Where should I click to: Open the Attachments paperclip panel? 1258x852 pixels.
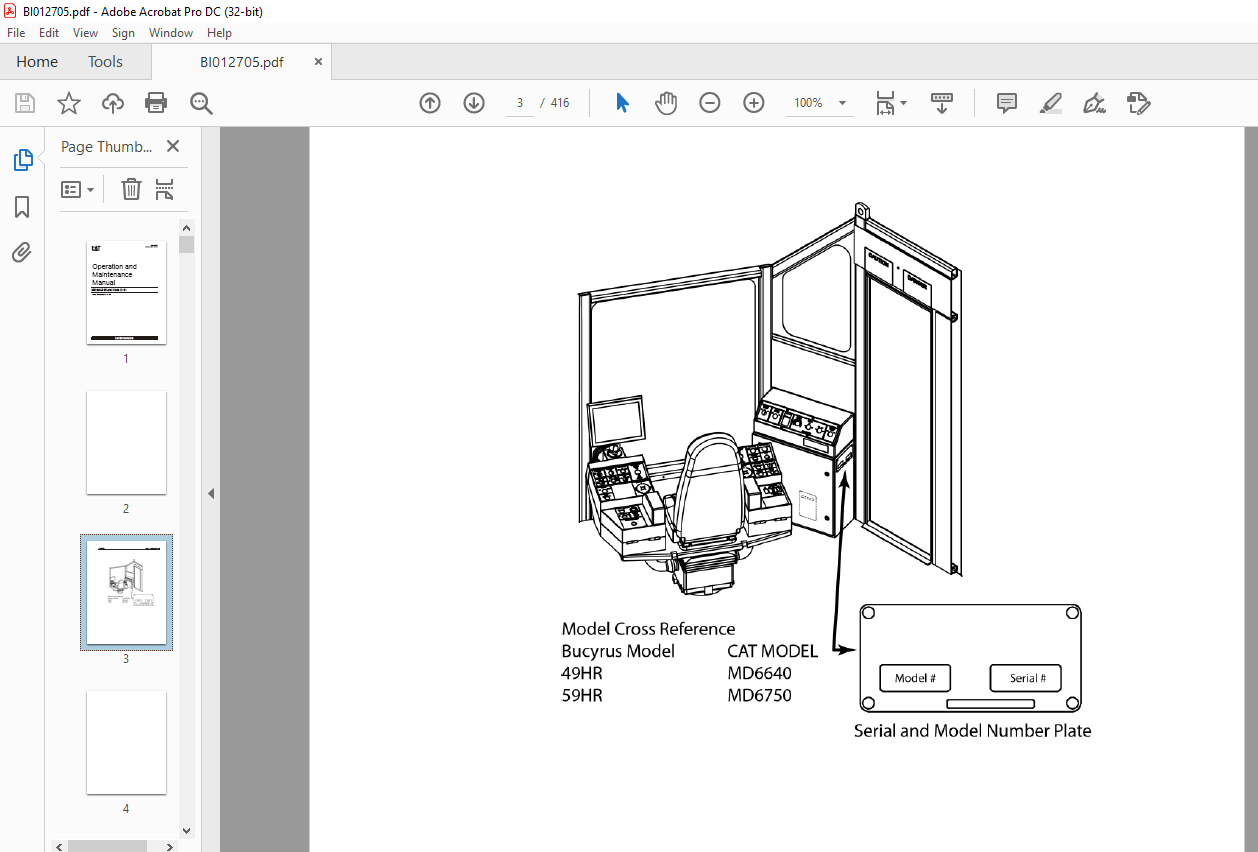tap(22, 252)
